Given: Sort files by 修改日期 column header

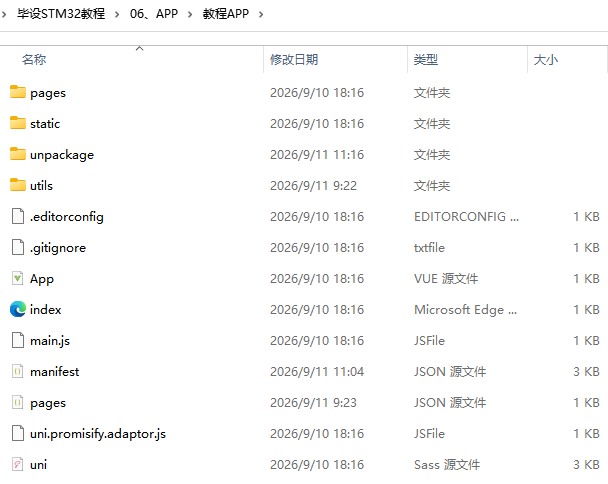Looking at the screenshot, I should (x=294, y=60).
